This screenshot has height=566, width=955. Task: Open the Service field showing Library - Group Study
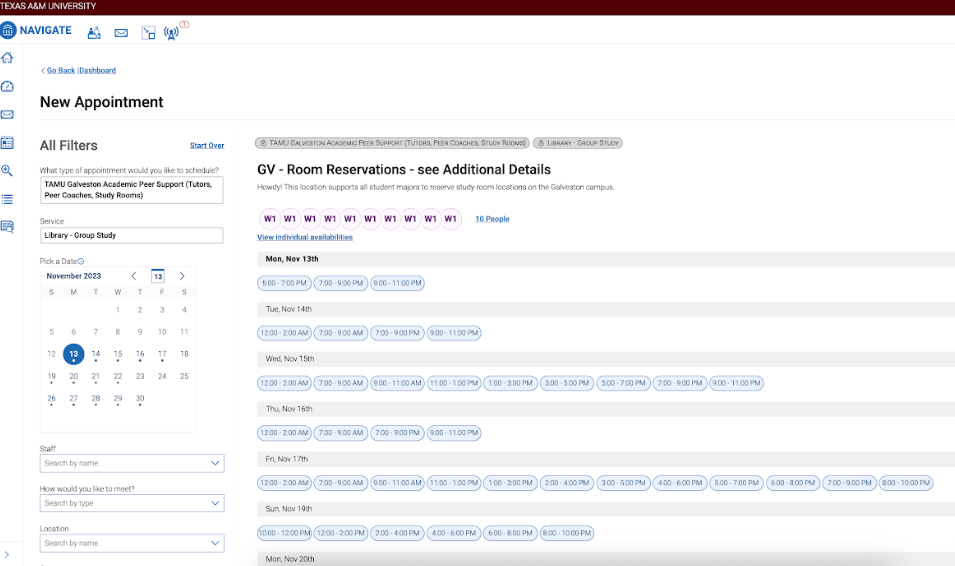click(132, 235)
